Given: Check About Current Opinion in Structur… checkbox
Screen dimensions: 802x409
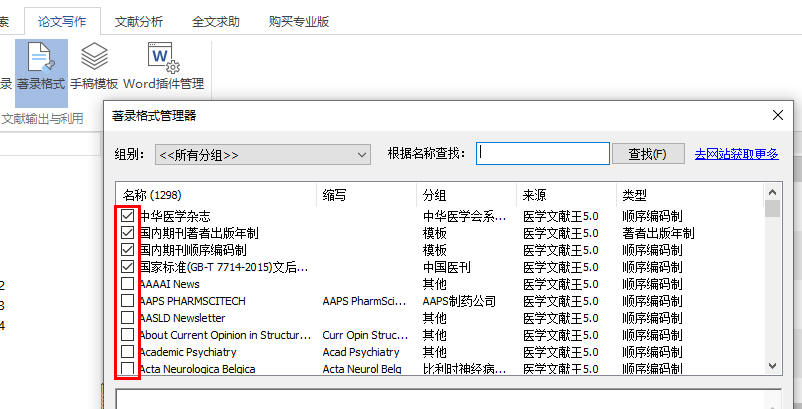Looking at the screenshot, I should (127, 334).
